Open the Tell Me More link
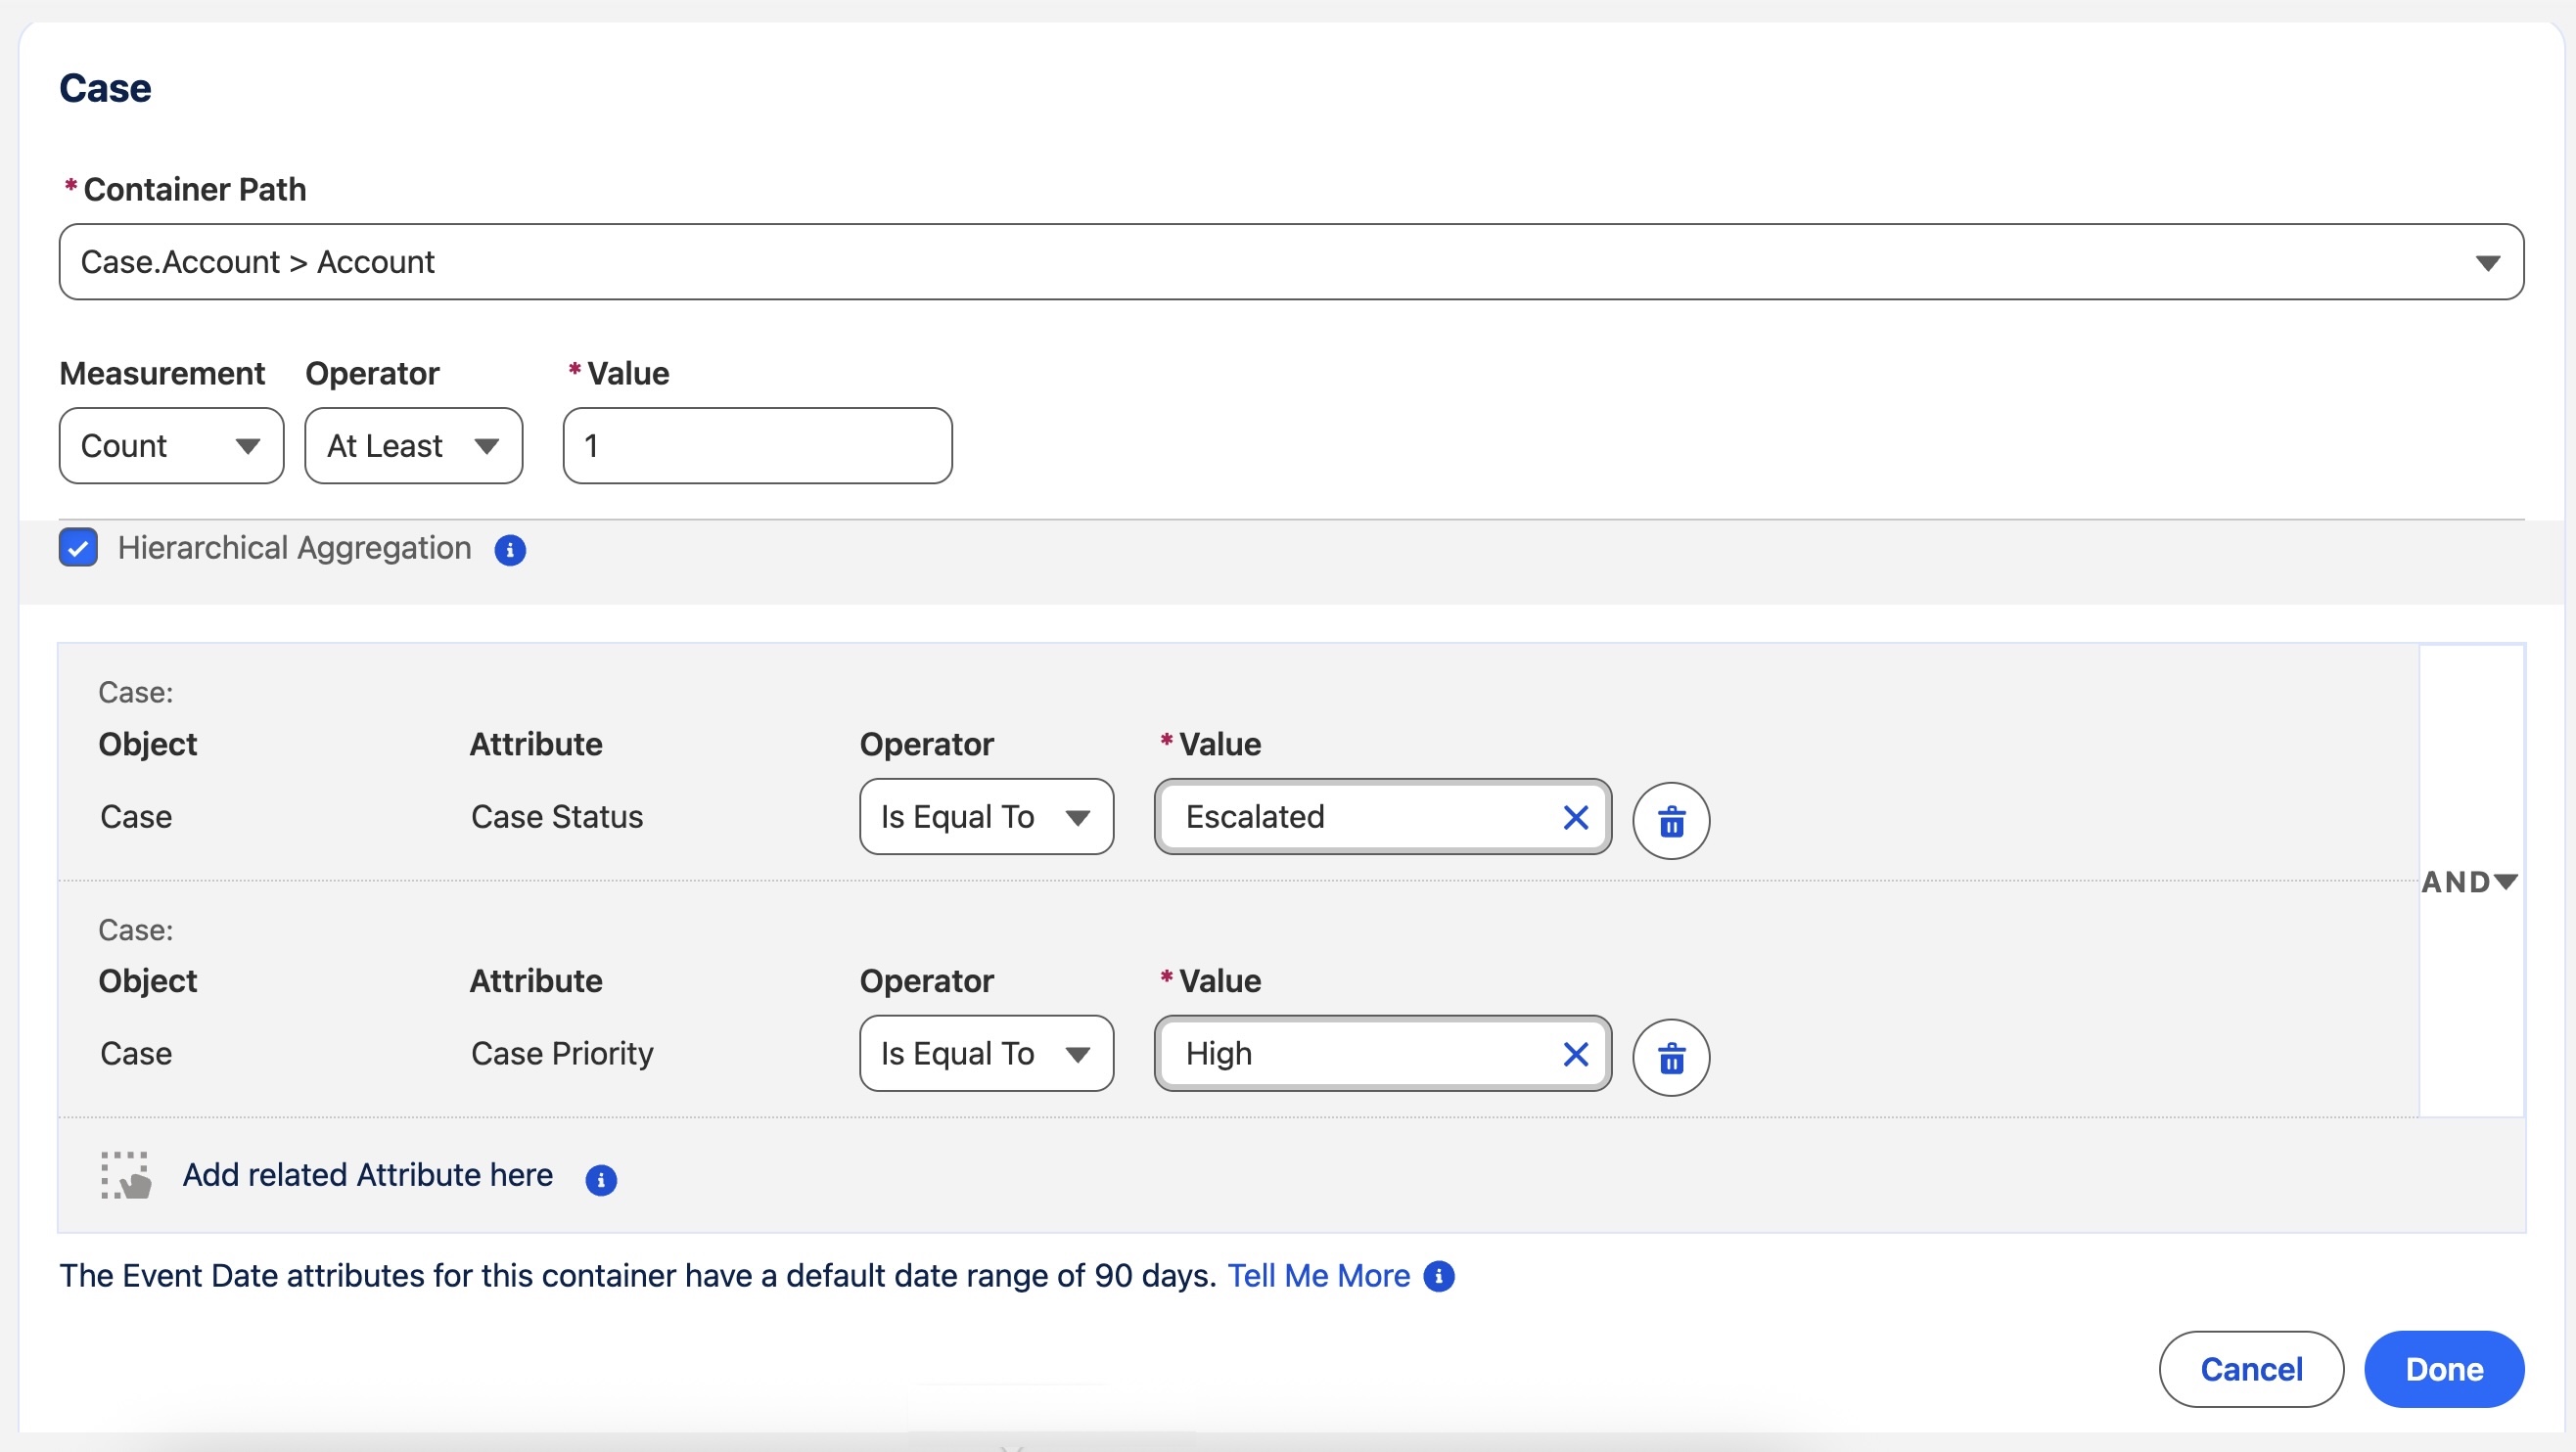The image size is (2576, 1452). point(1318,1275)
